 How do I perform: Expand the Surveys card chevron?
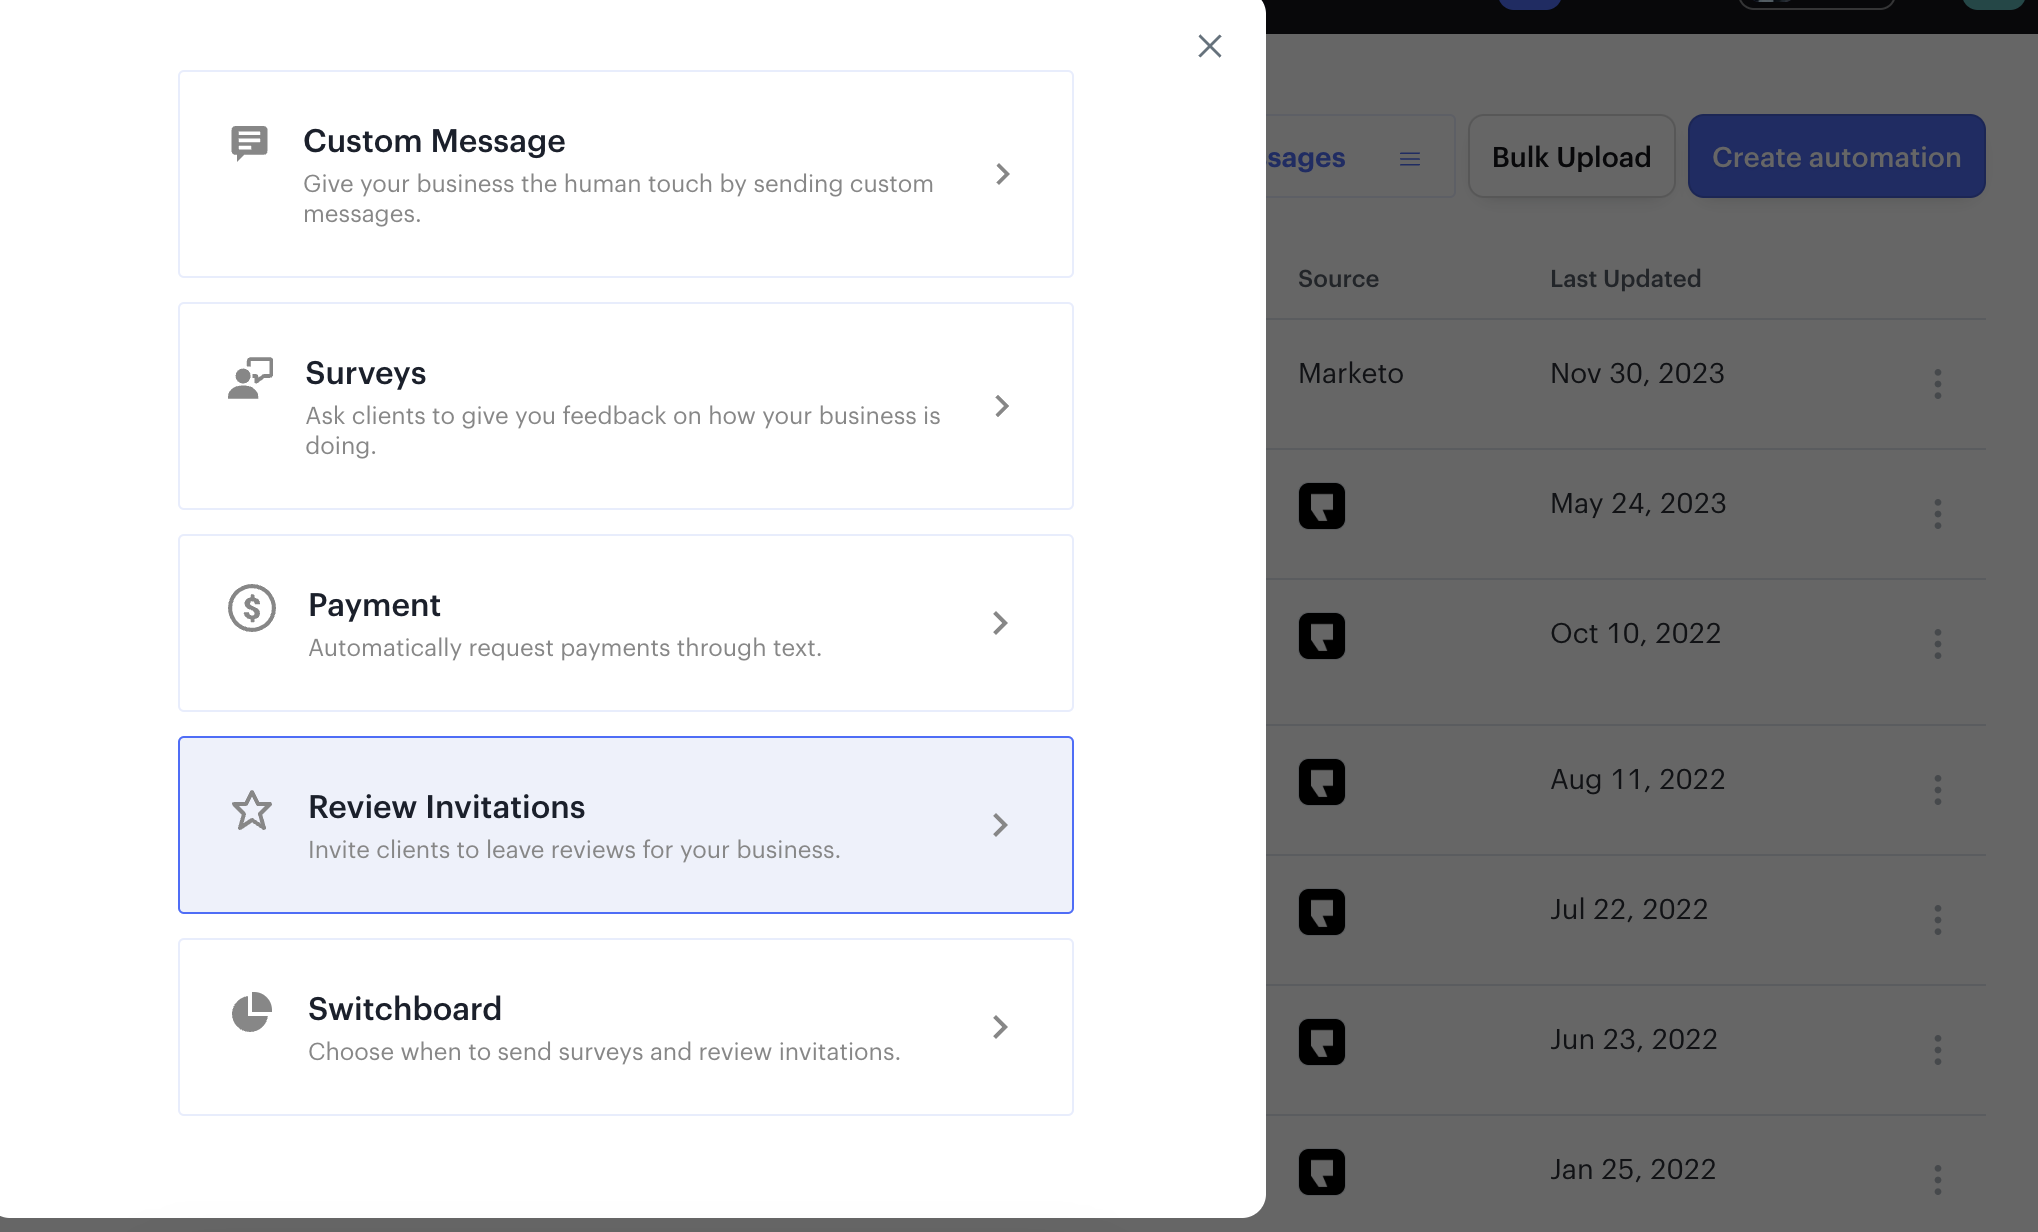pos(1003,406)
